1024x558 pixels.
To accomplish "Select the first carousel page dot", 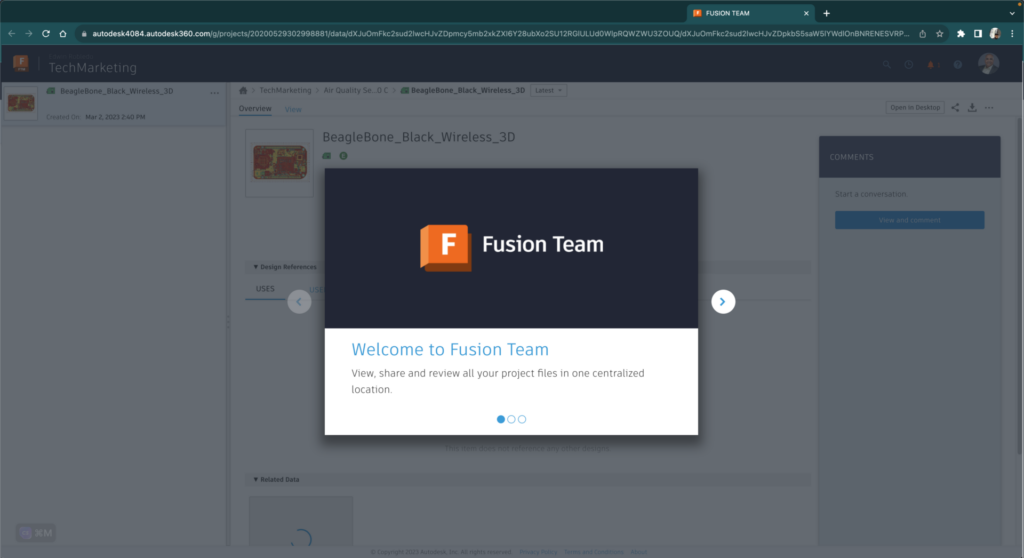I will tap(501, 419).
